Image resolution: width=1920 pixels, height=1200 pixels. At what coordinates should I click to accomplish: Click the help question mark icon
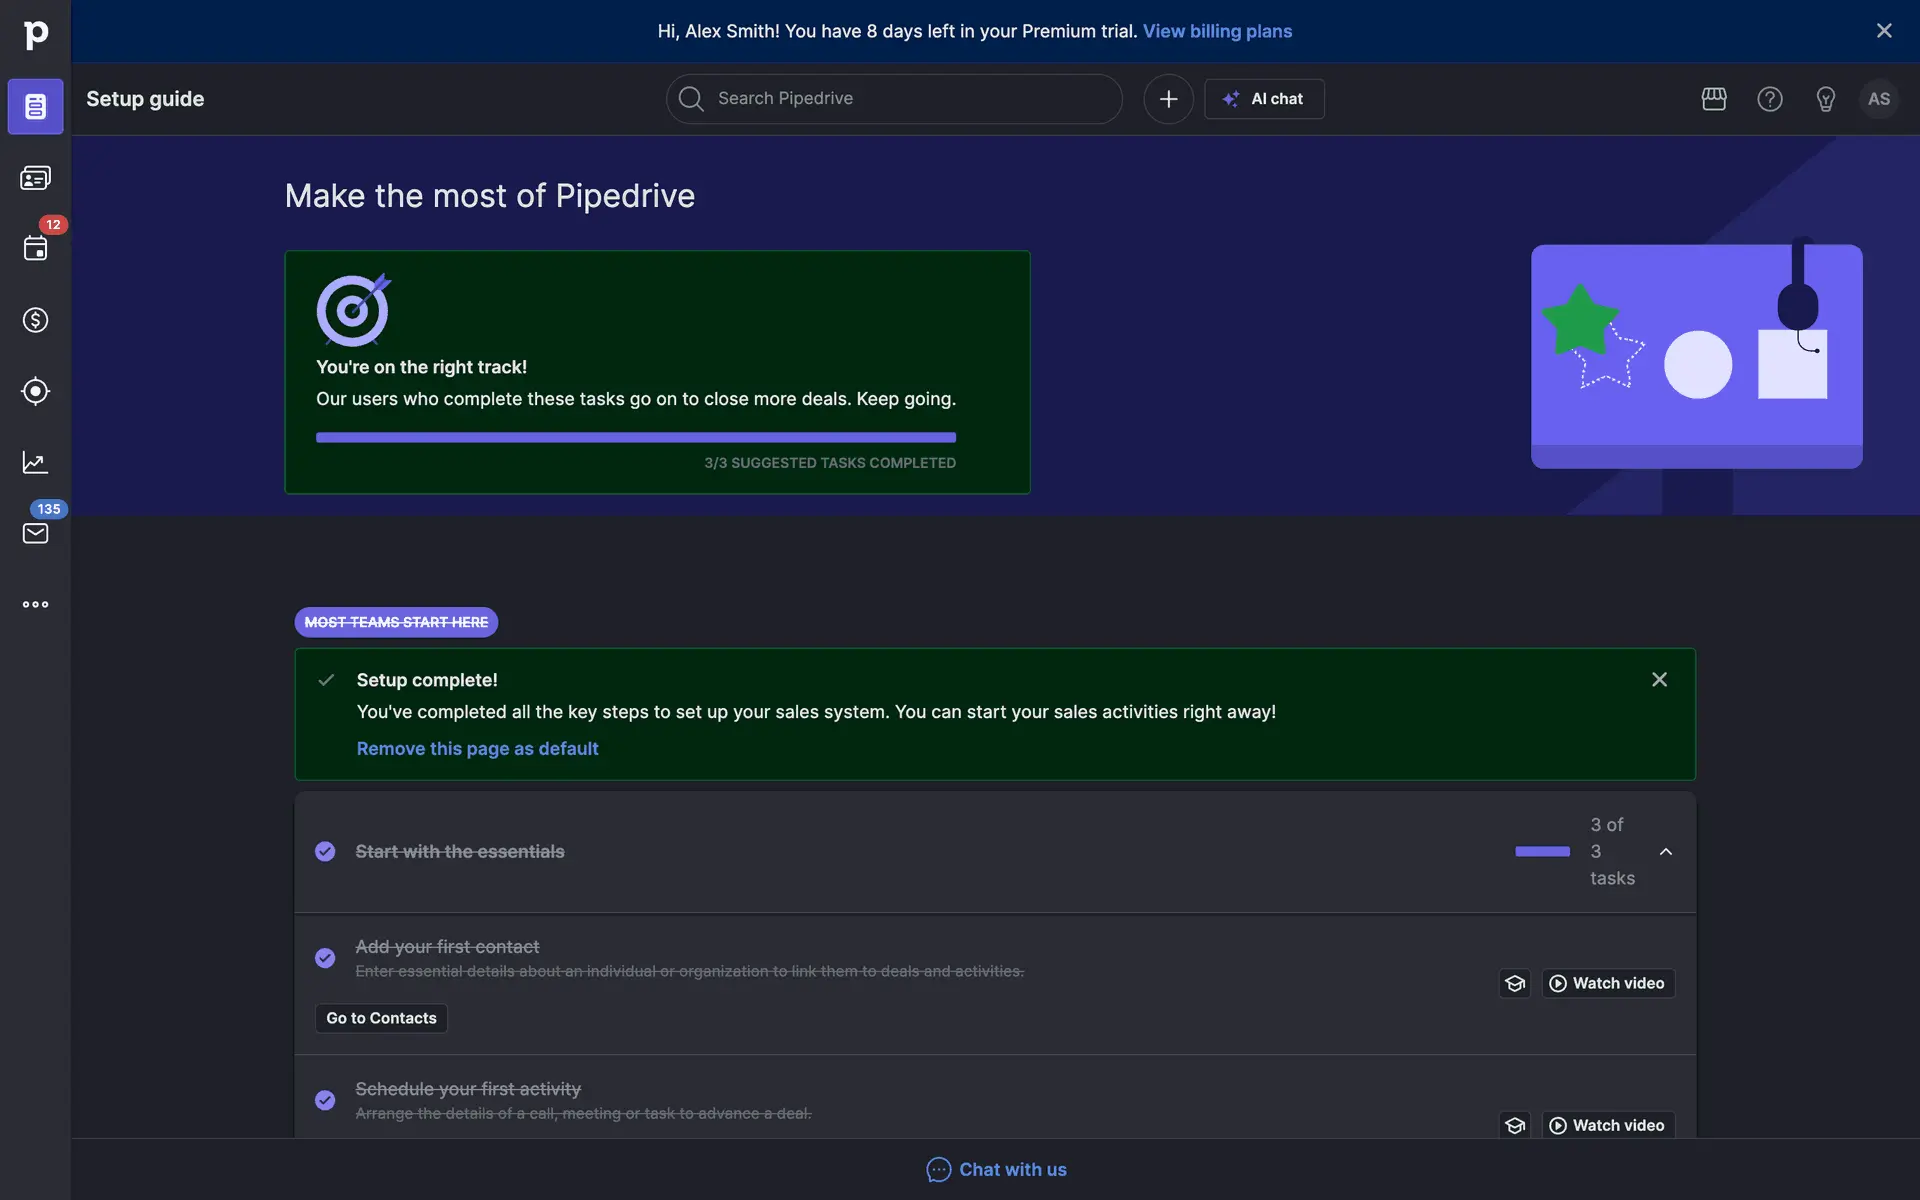coord(1770,99)
